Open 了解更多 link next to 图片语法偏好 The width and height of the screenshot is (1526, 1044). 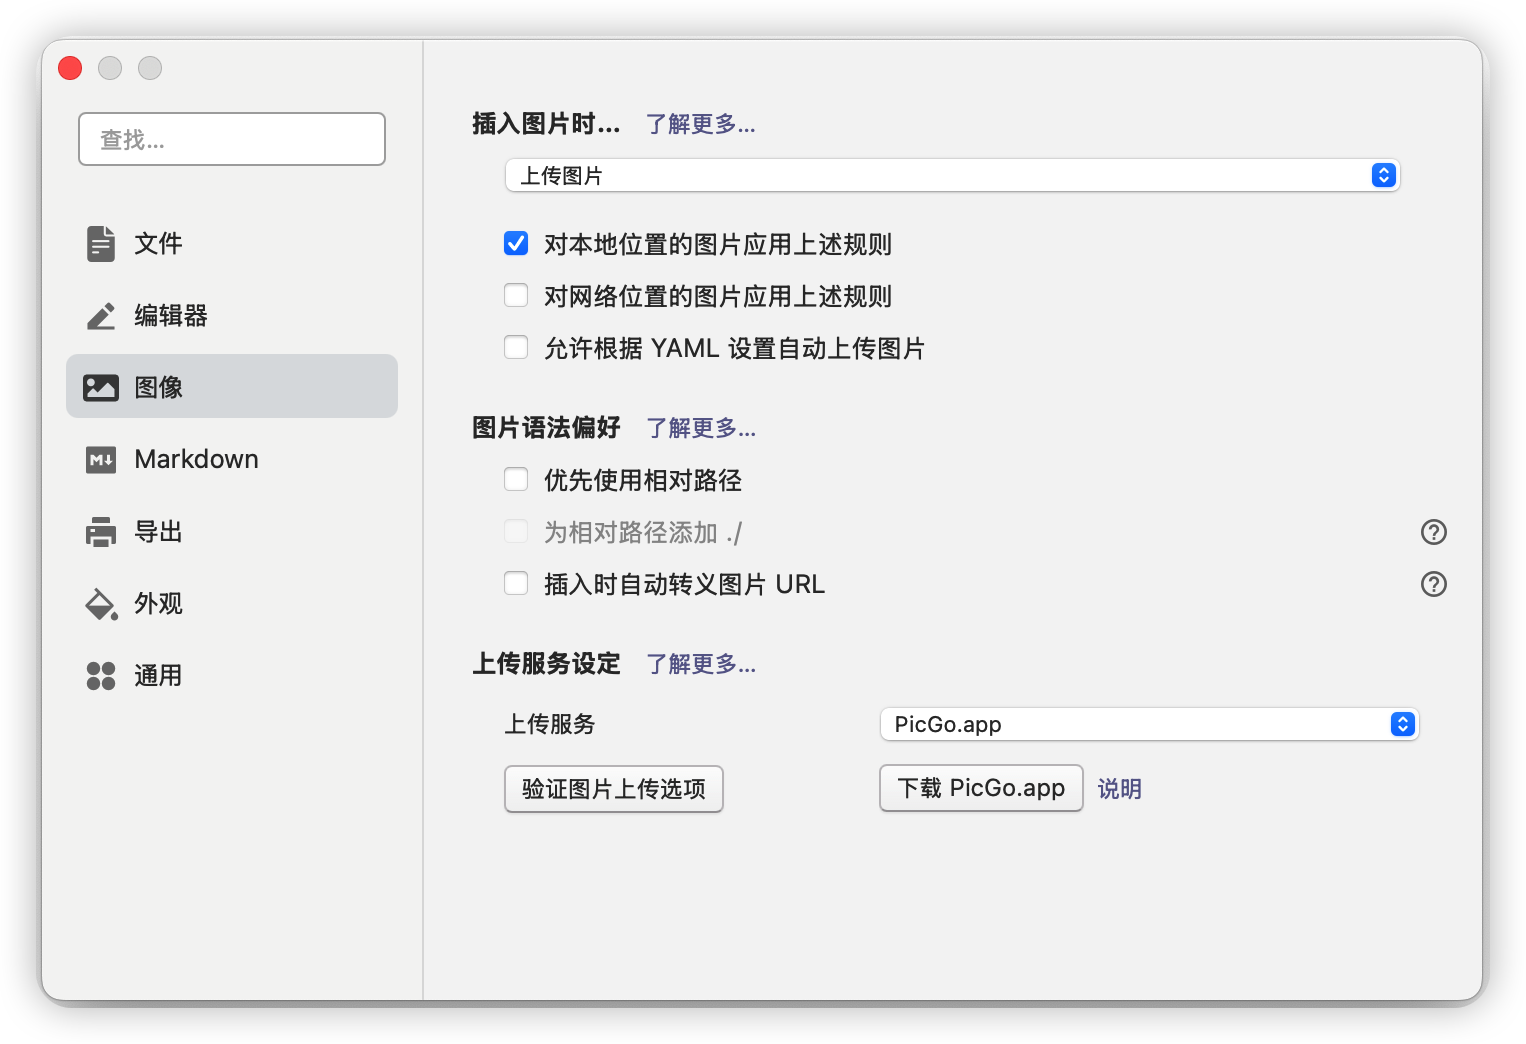point(701,428)
